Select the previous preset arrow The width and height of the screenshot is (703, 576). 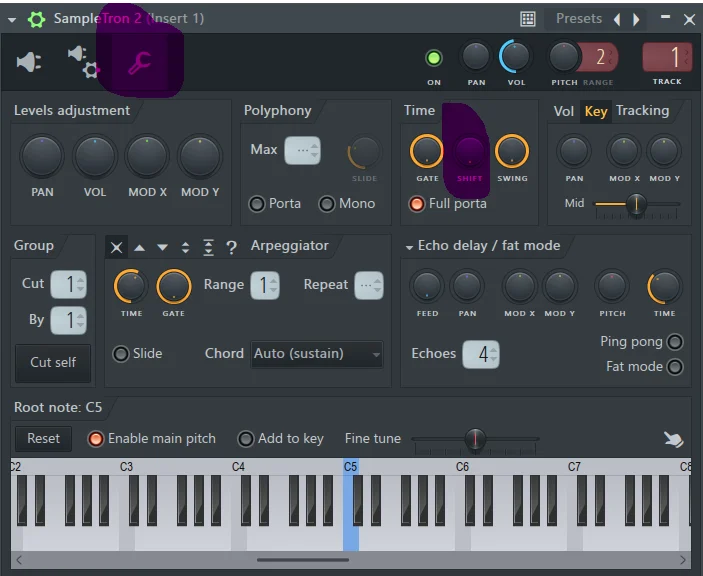click(617, 19)
